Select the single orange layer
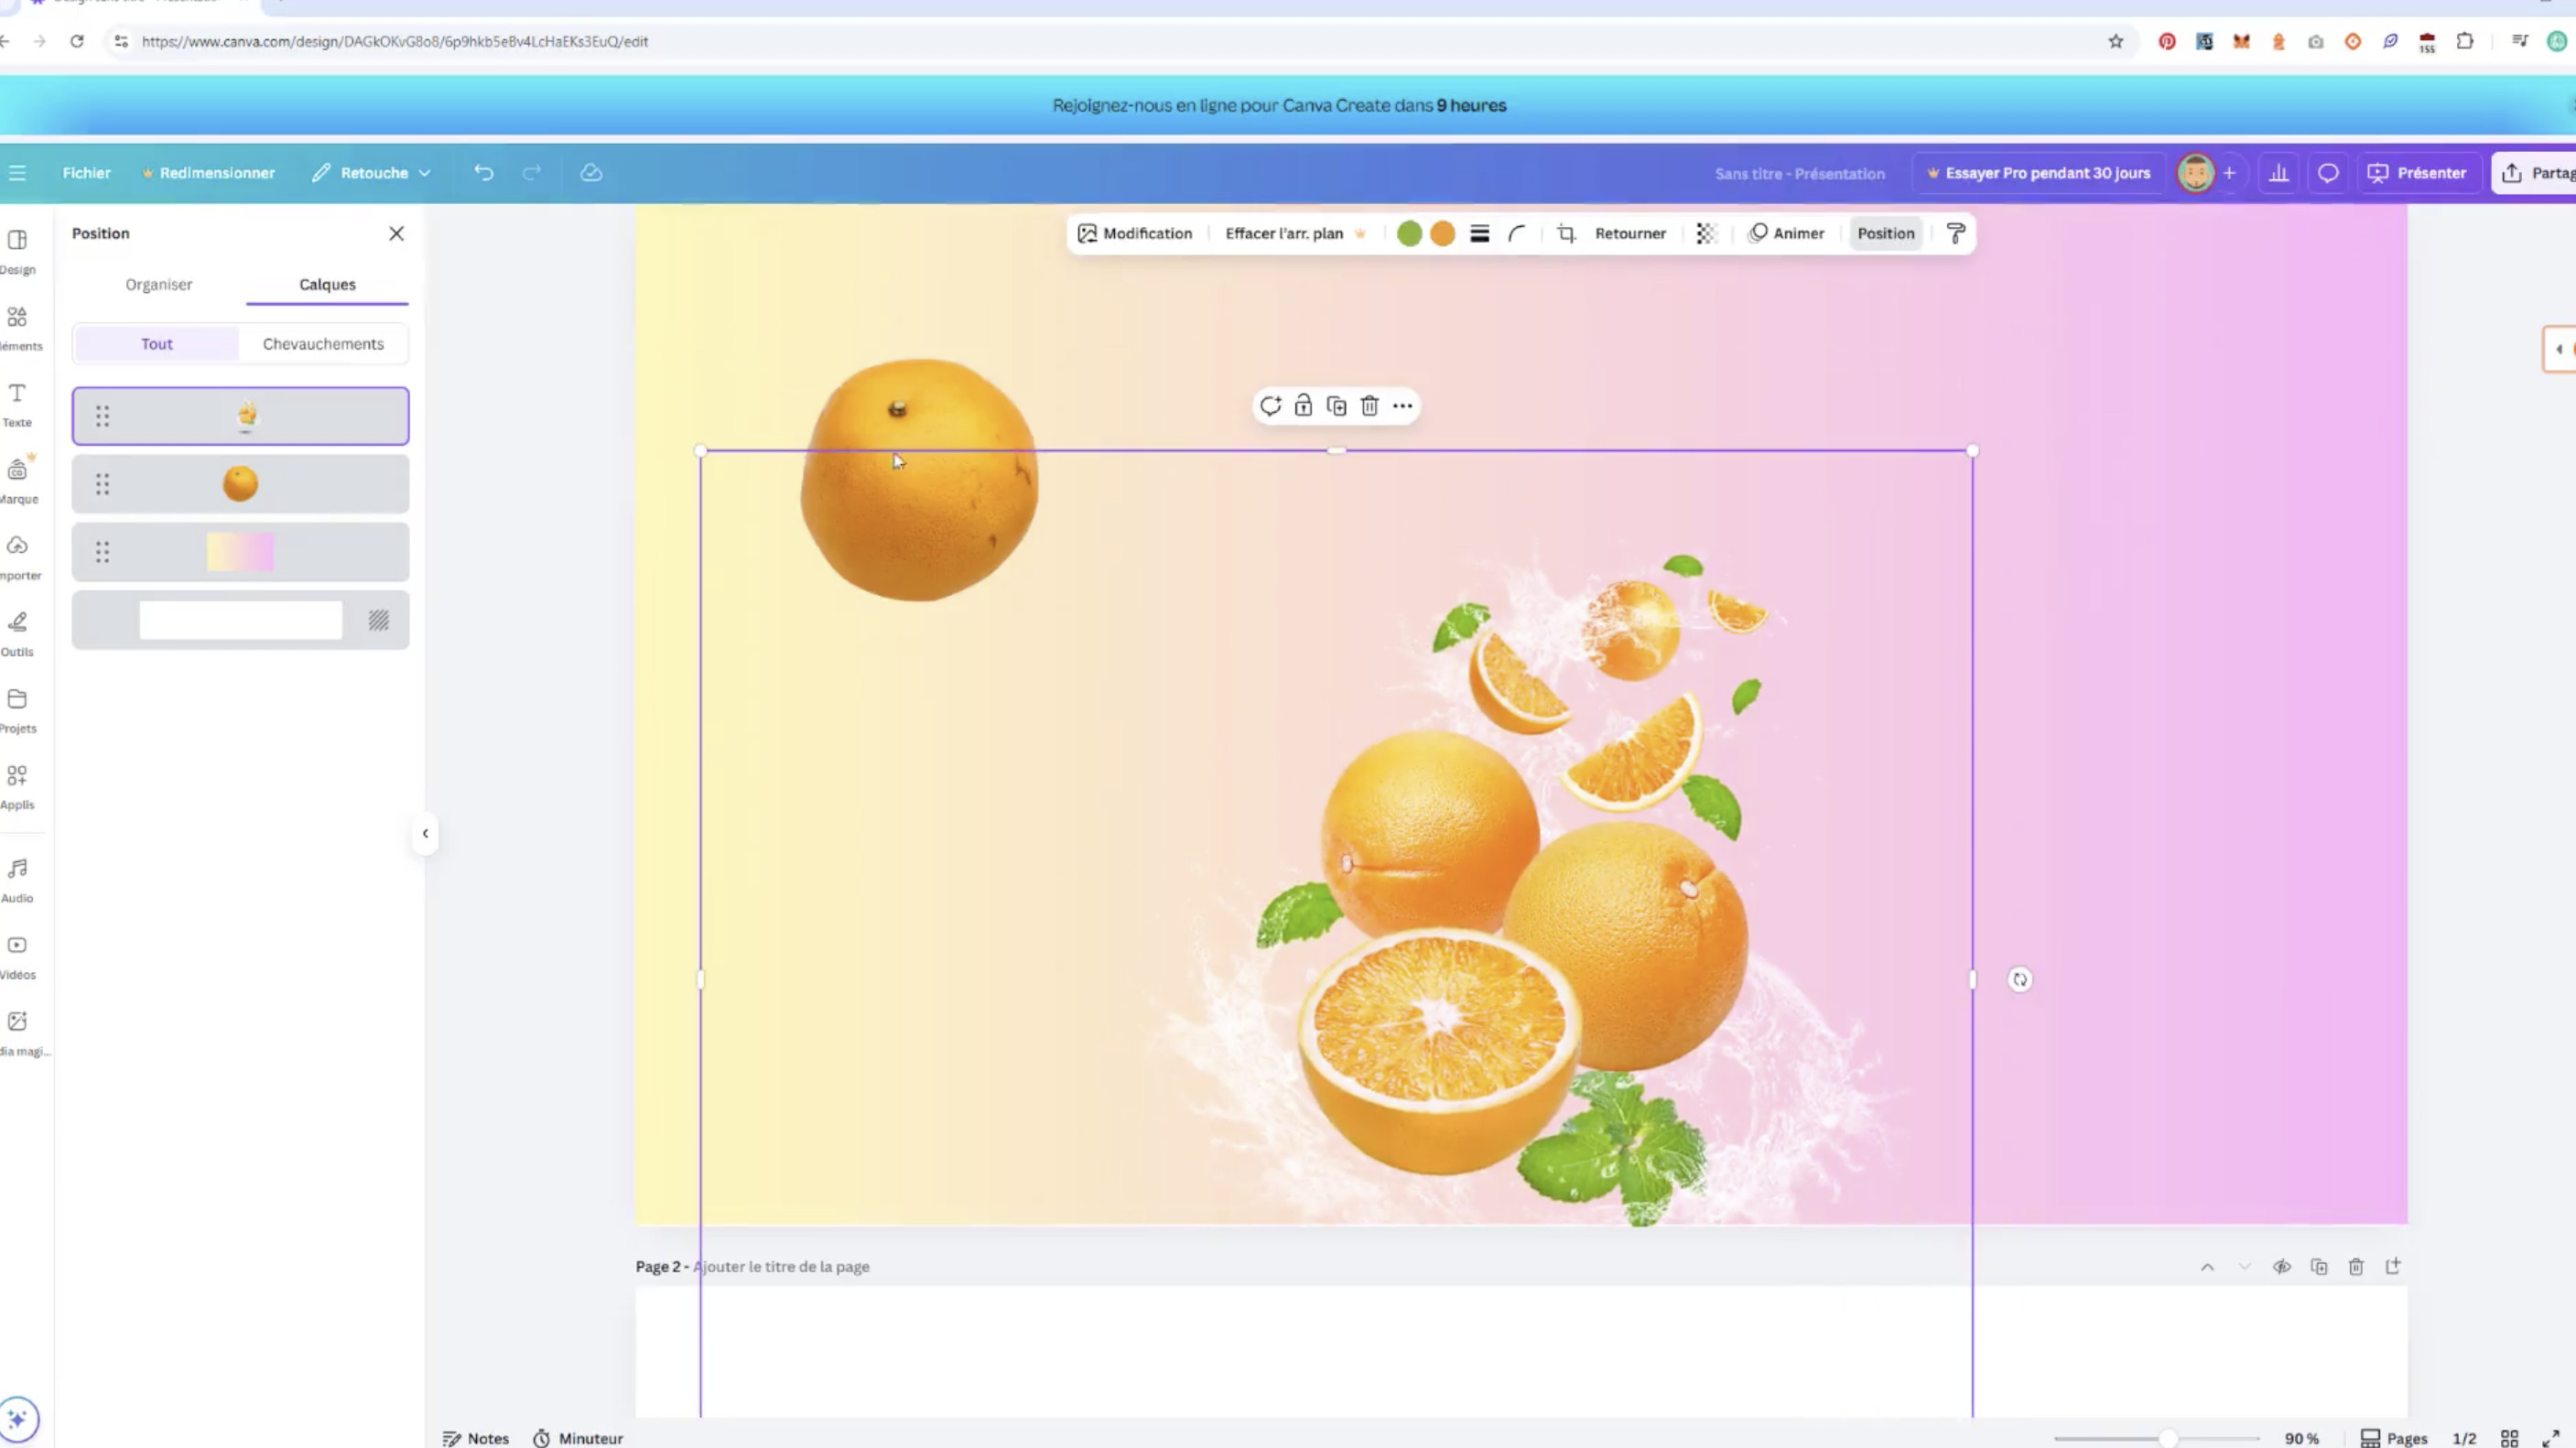Image resolution: width=2576 pixels, height=1448 pixels. (240, 484)
